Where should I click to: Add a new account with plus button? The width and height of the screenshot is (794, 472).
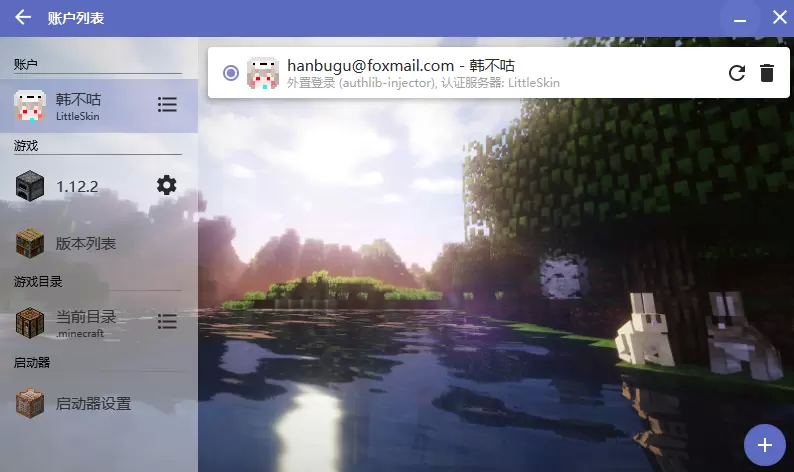pos(765,445)
